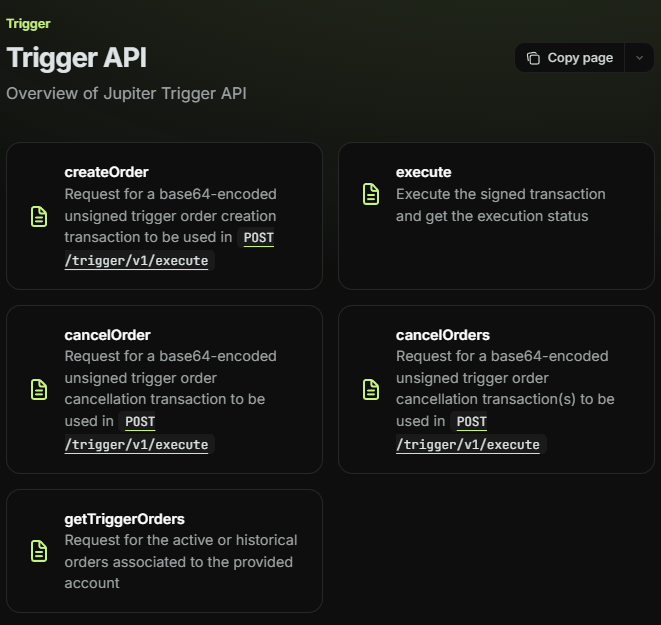The height and width of the screenshot is (625, 661).
Task: Click the POST /trigger/v1/execute code in cancelOrder
Action: point(137,444)
